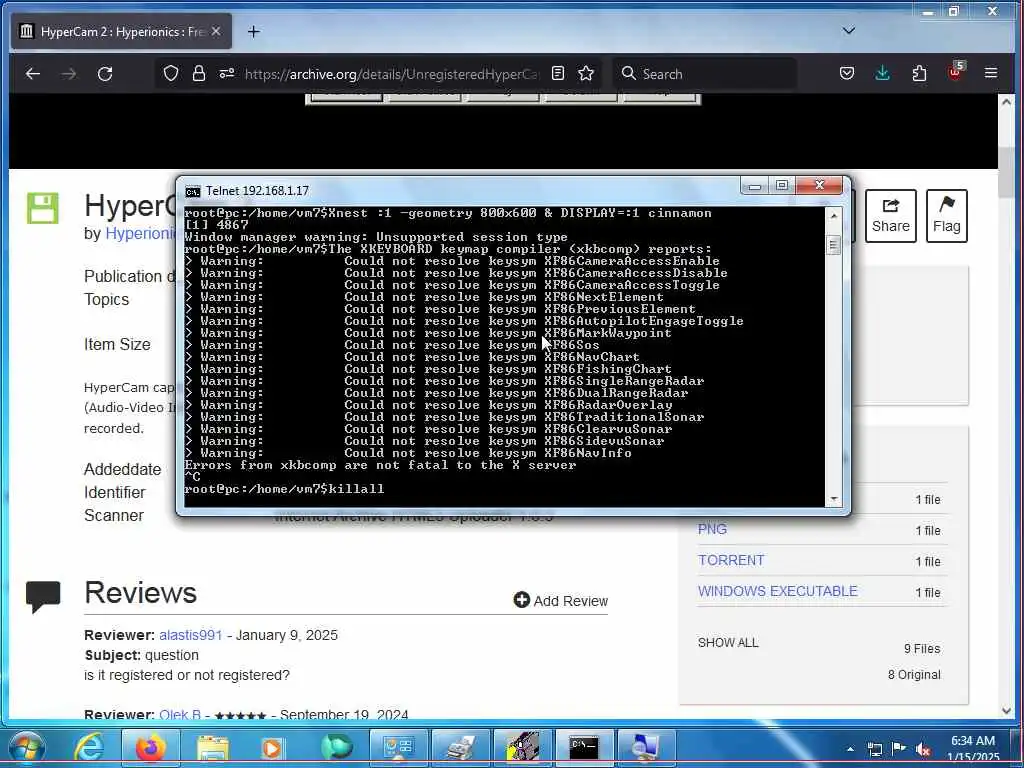Click the Reviews speech bubble icon
Screen dimensions: 1024x768
click(x=43, y=596)
